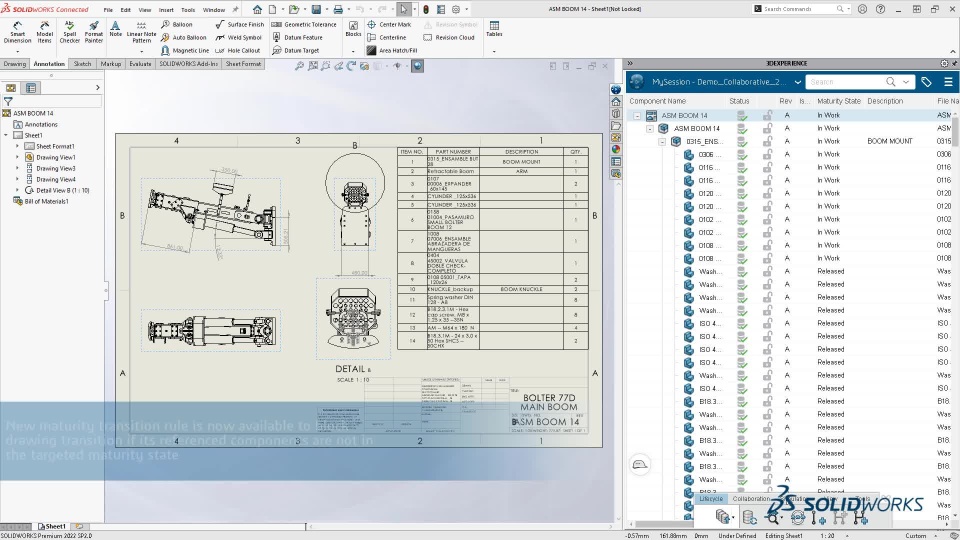Add a Balloon annotation

(177, 24)
